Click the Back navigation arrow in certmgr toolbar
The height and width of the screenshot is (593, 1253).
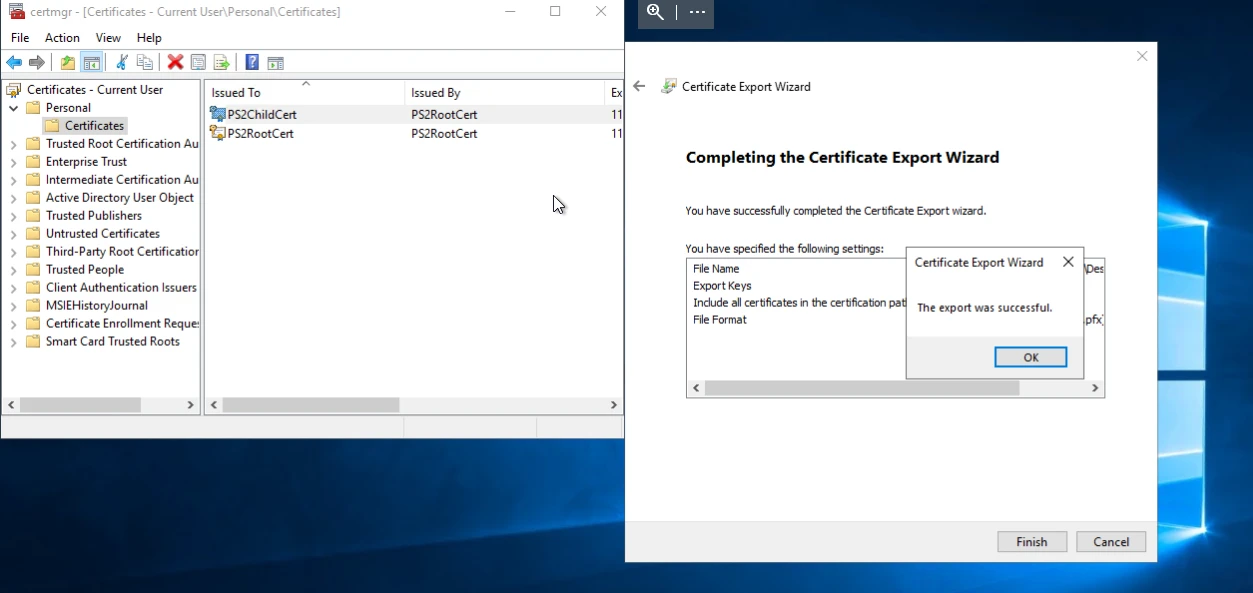pyautogui.click(x=14, y=62)
